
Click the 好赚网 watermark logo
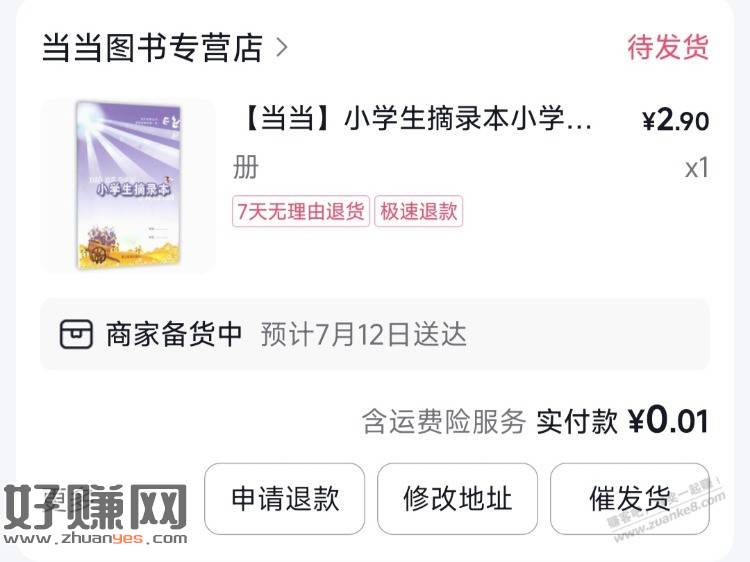(95, 515)
